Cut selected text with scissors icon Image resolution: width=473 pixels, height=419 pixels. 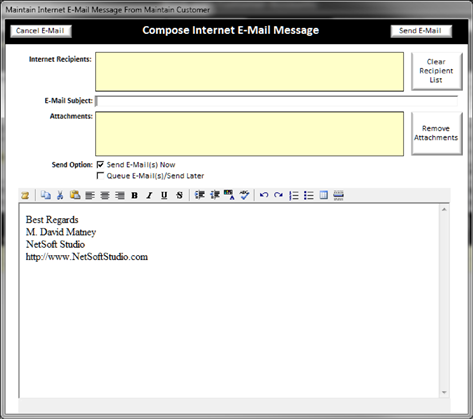(x=60, y=195)
